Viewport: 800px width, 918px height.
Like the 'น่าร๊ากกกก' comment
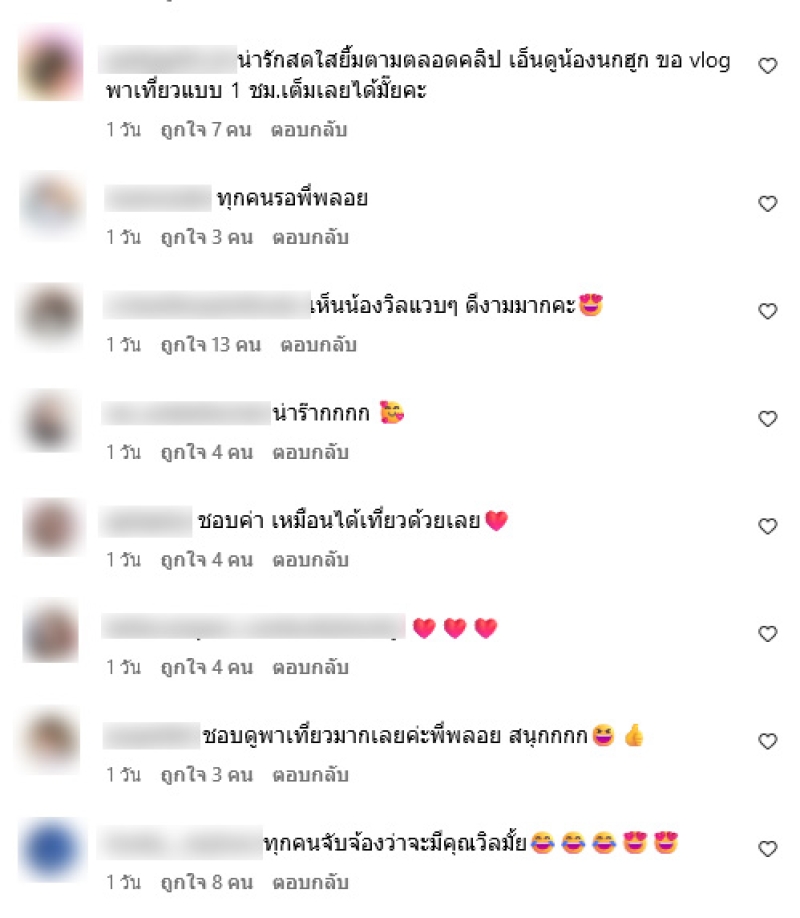tap(767, 419)
